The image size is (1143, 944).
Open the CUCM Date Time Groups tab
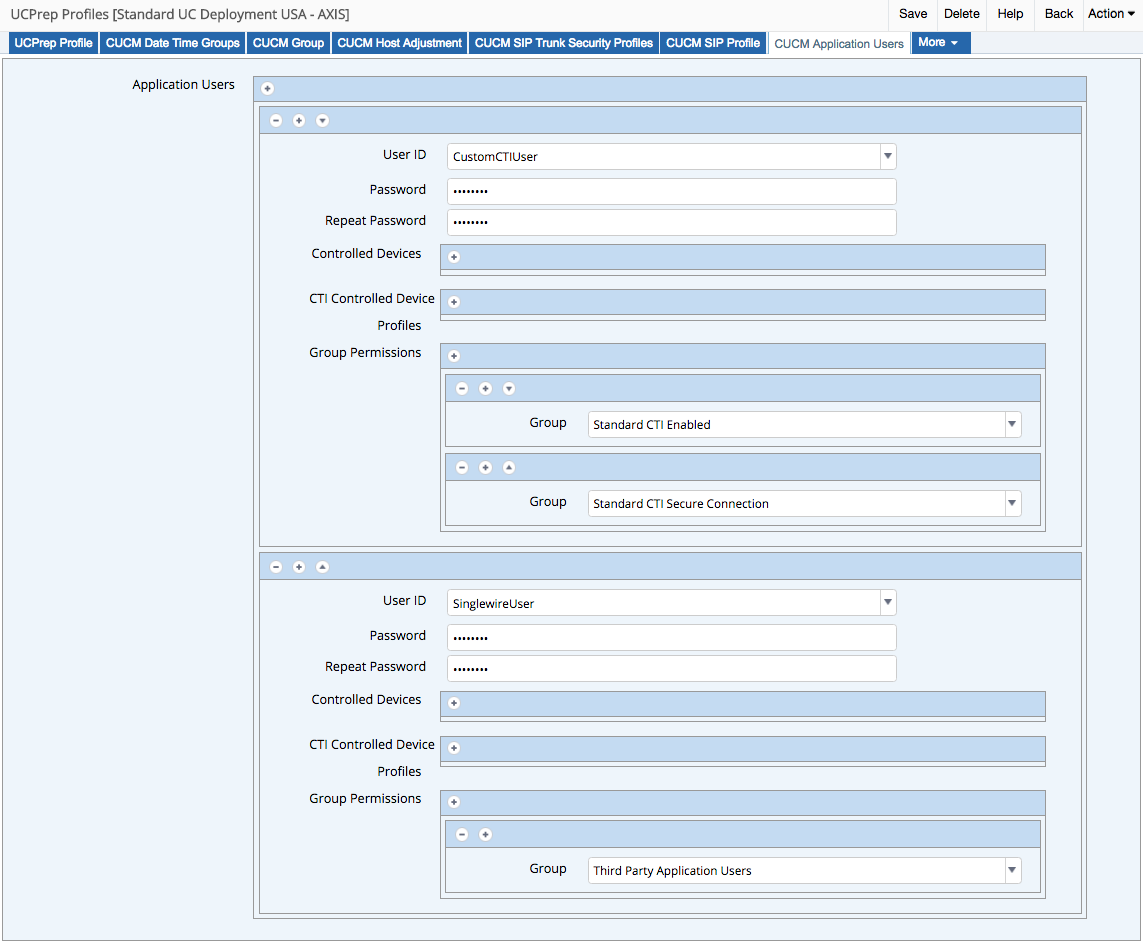point(173,43)
